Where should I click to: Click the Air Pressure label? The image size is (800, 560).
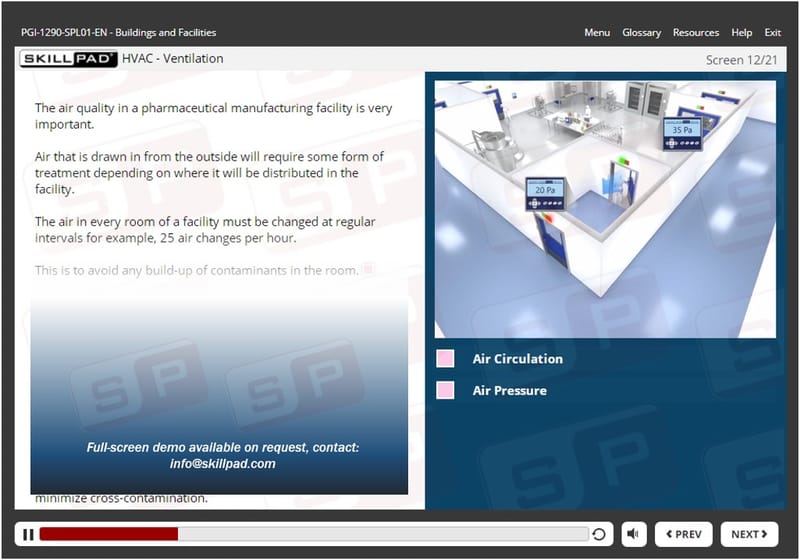(x=509, y=390)
